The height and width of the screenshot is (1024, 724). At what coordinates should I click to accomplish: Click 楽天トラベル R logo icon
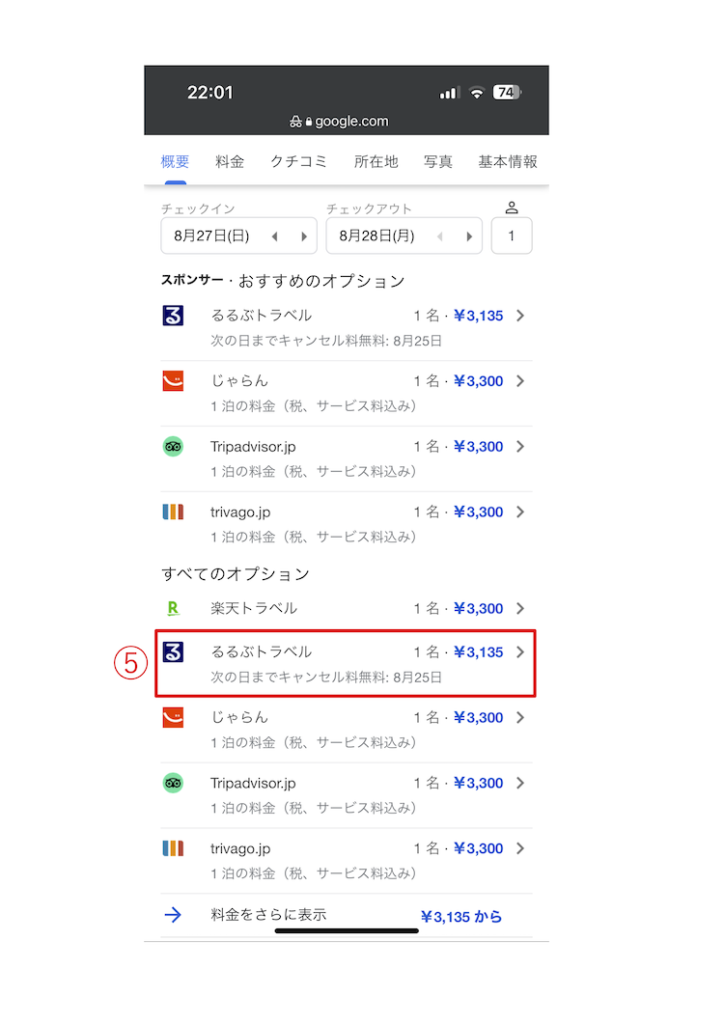coord(173,609)
